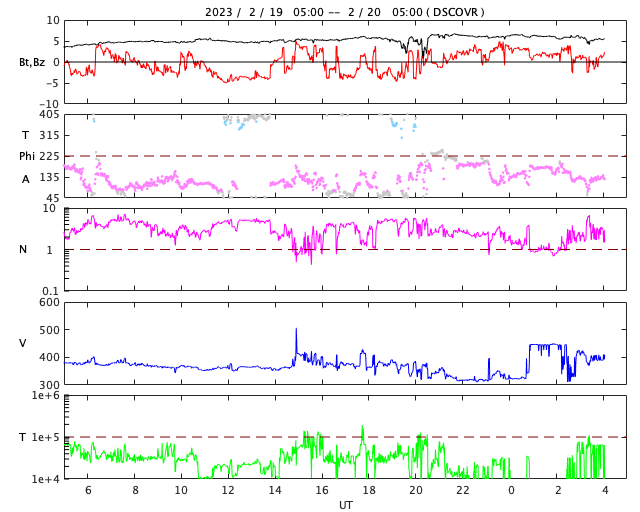The width and height of the screenshot is (640, 512).
Task: Select the -10 tick in Bt,Bz panel
Action: pos(51,105)
